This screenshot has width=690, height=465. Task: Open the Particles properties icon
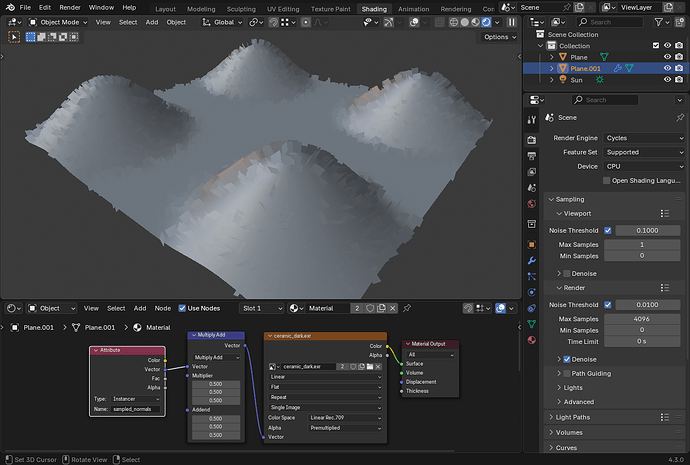(x=532, y=276)
